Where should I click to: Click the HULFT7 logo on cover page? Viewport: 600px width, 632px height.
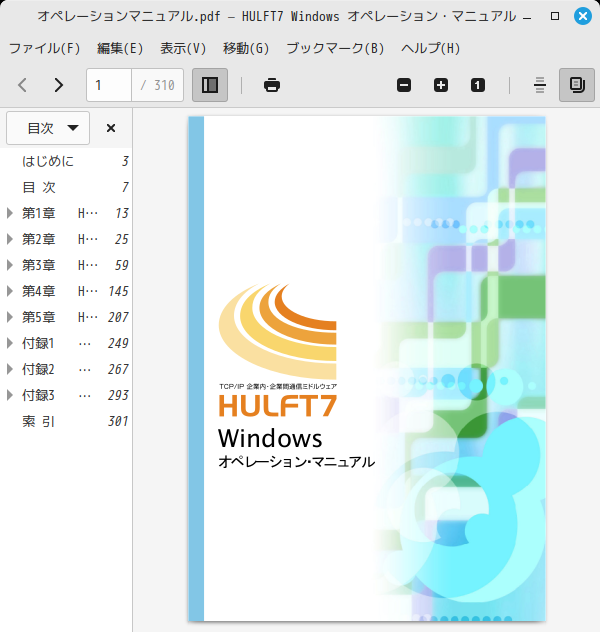(x=278, y=405)
